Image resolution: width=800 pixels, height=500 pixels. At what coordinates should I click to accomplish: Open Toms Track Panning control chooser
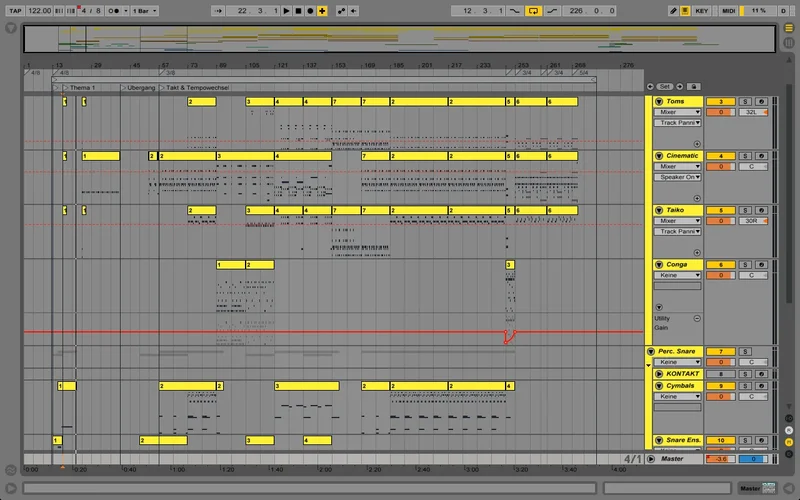678,123
